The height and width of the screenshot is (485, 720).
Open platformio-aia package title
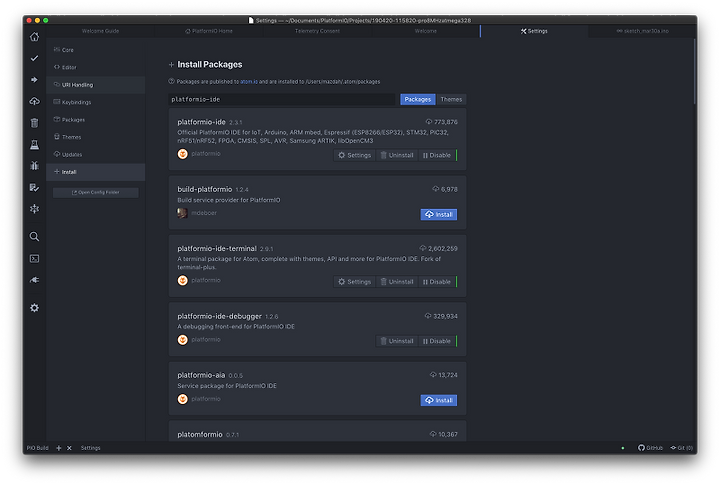point(201,375)
